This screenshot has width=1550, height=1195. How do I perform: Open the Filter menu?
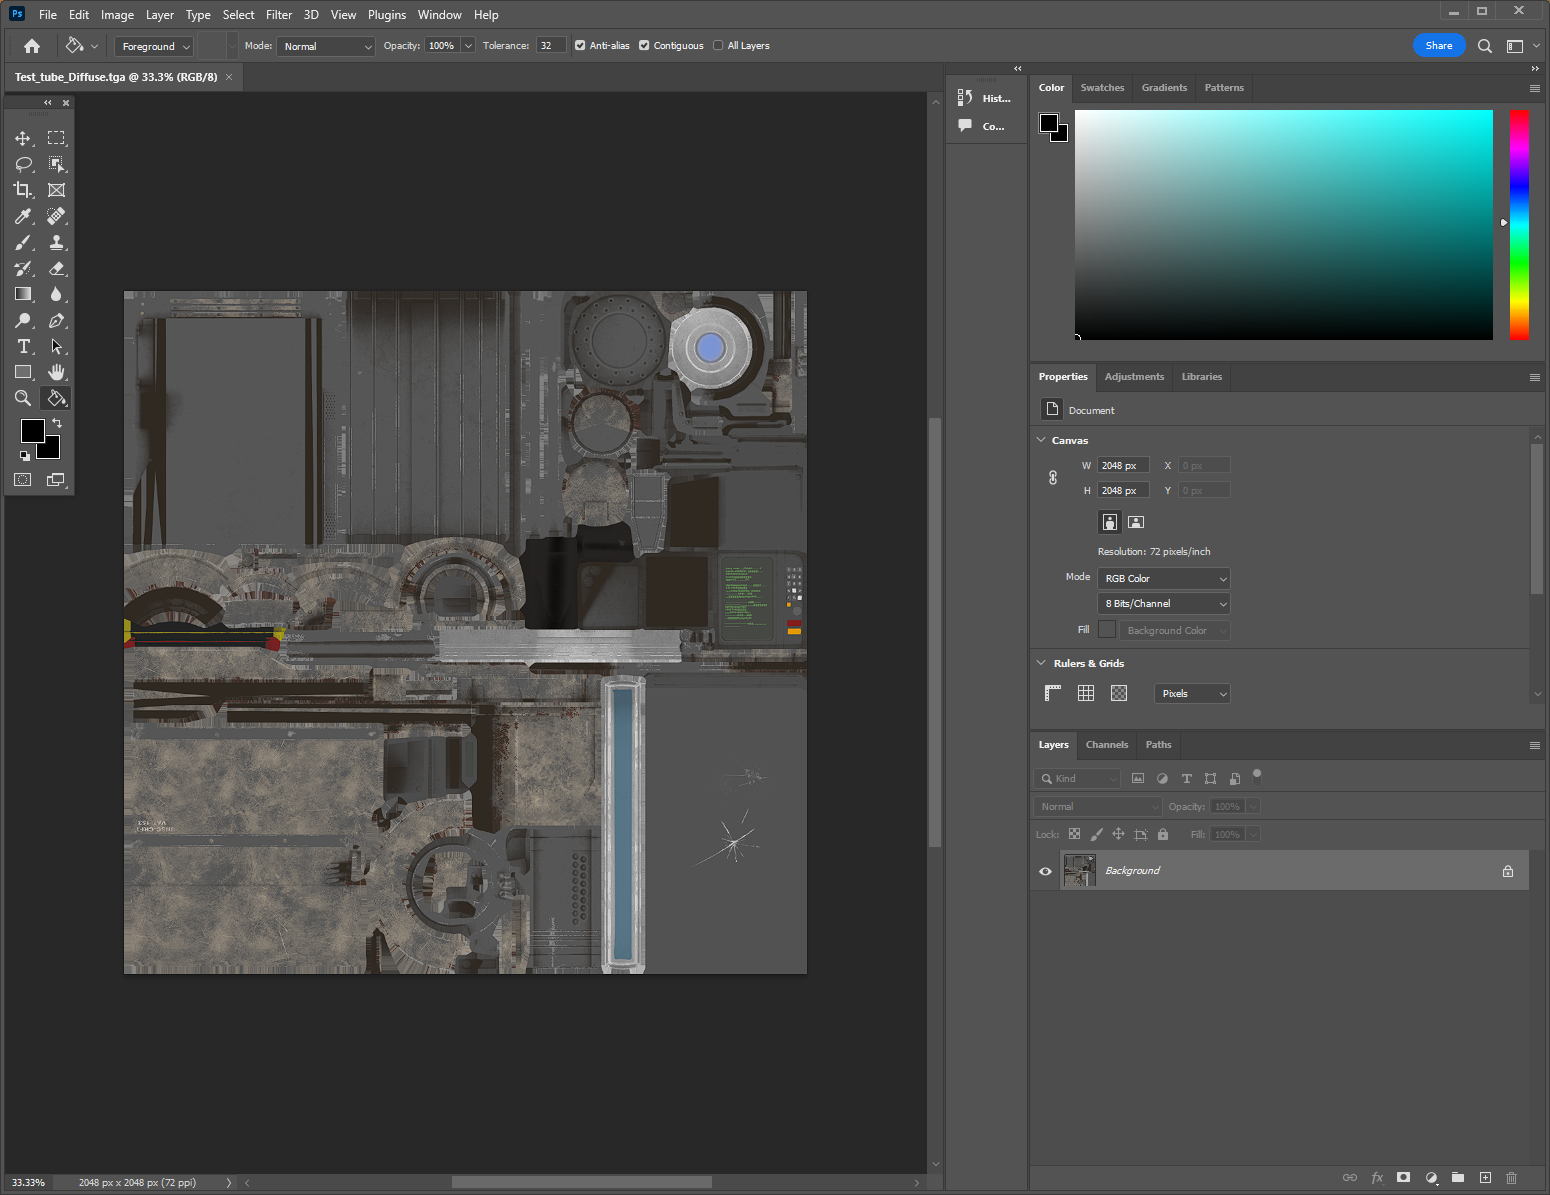pyautogui.click(x=279, y=14)
